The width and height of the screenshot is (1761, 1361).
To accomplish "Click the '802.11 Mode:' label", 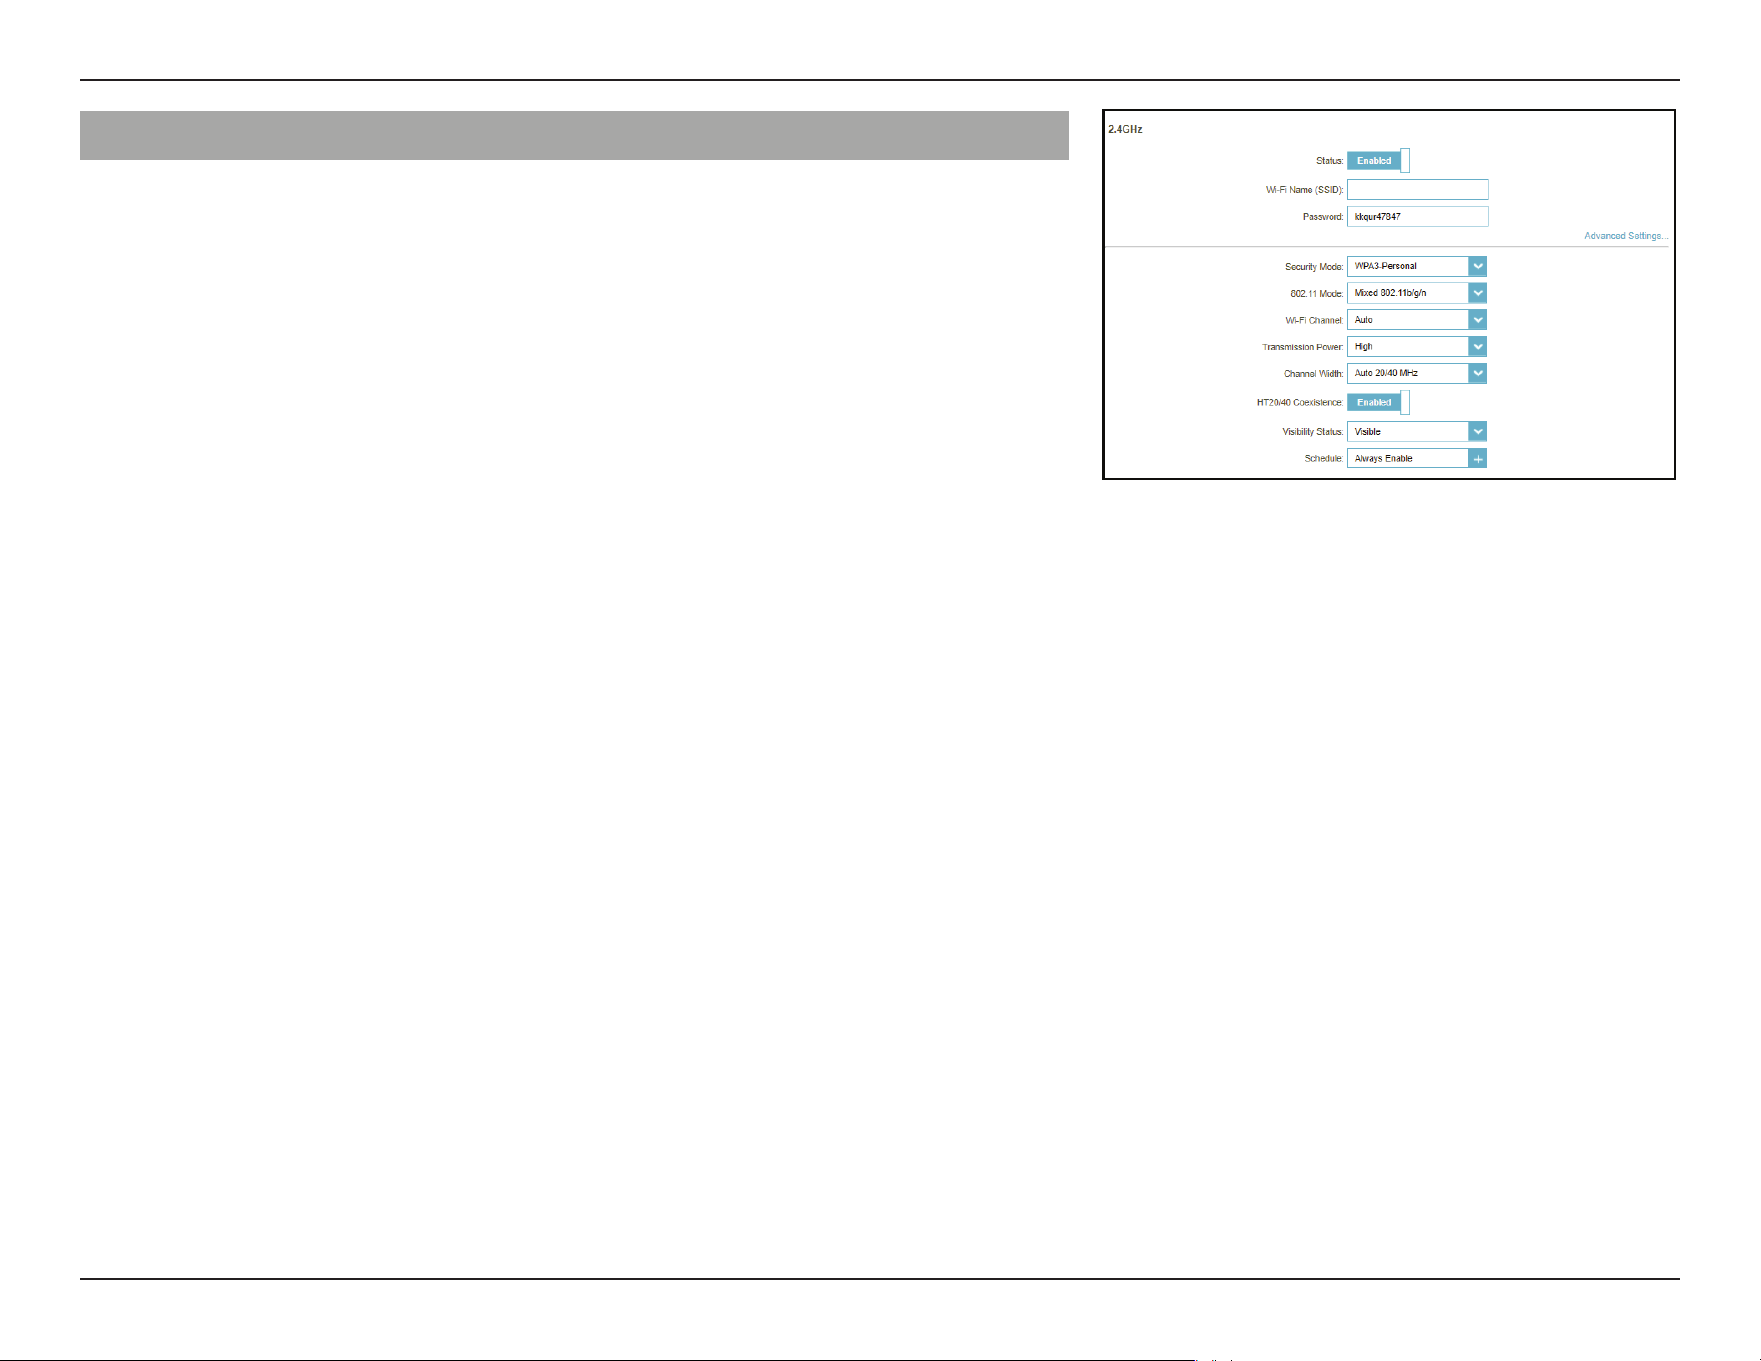I will [x=1317, y=294].
